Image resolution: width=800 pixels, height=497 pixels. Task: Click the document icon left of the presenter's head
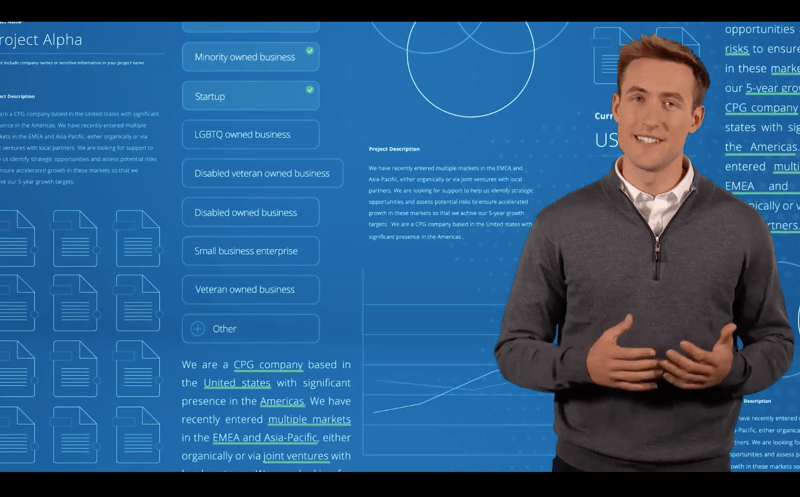click(608, 56)
